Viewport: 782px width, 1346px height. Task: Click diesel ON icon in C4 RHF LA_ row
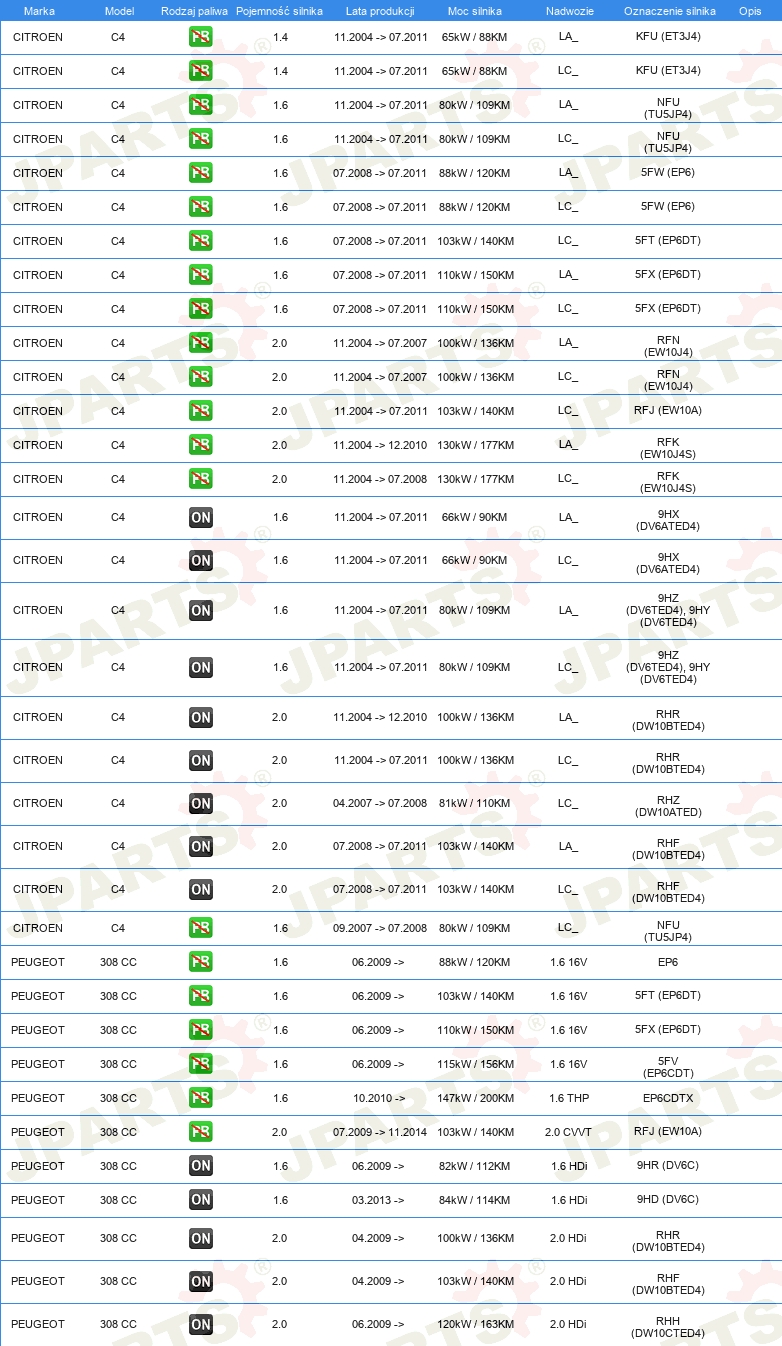tap(200, 847)
